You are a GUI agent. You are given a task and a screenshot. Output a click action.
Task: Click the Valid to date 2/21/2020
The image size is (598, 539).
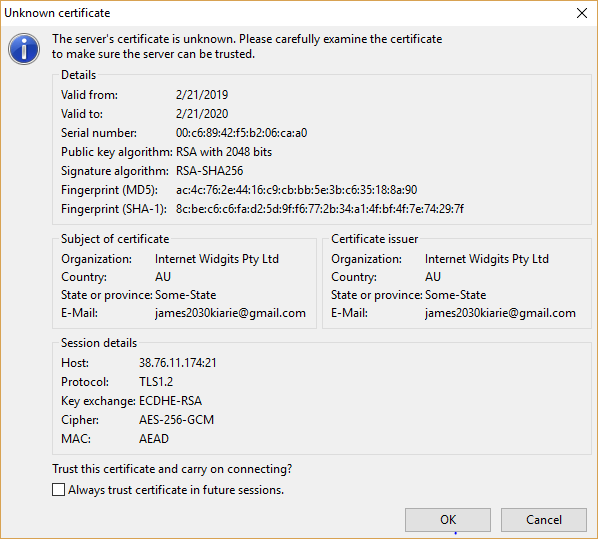(202, 114)
